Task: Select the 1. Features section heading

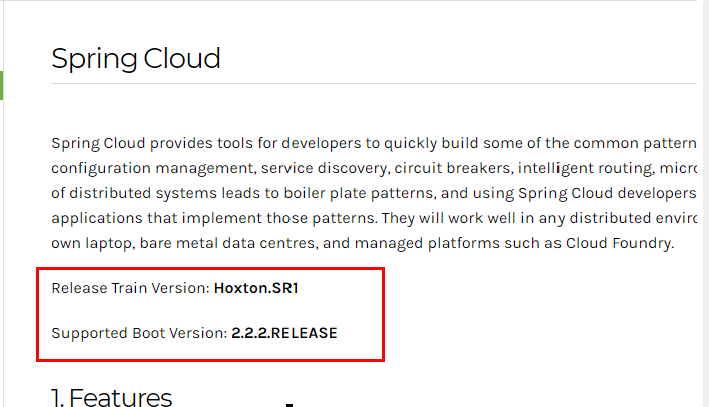Action: click(x=112, y=397)
